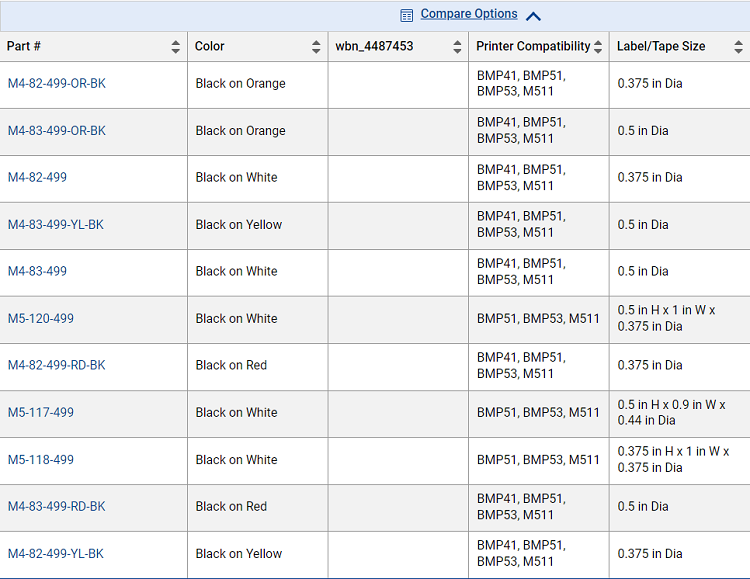
Task: Click printer compatibility cell for M5-117-499
Action: (538, 412)
